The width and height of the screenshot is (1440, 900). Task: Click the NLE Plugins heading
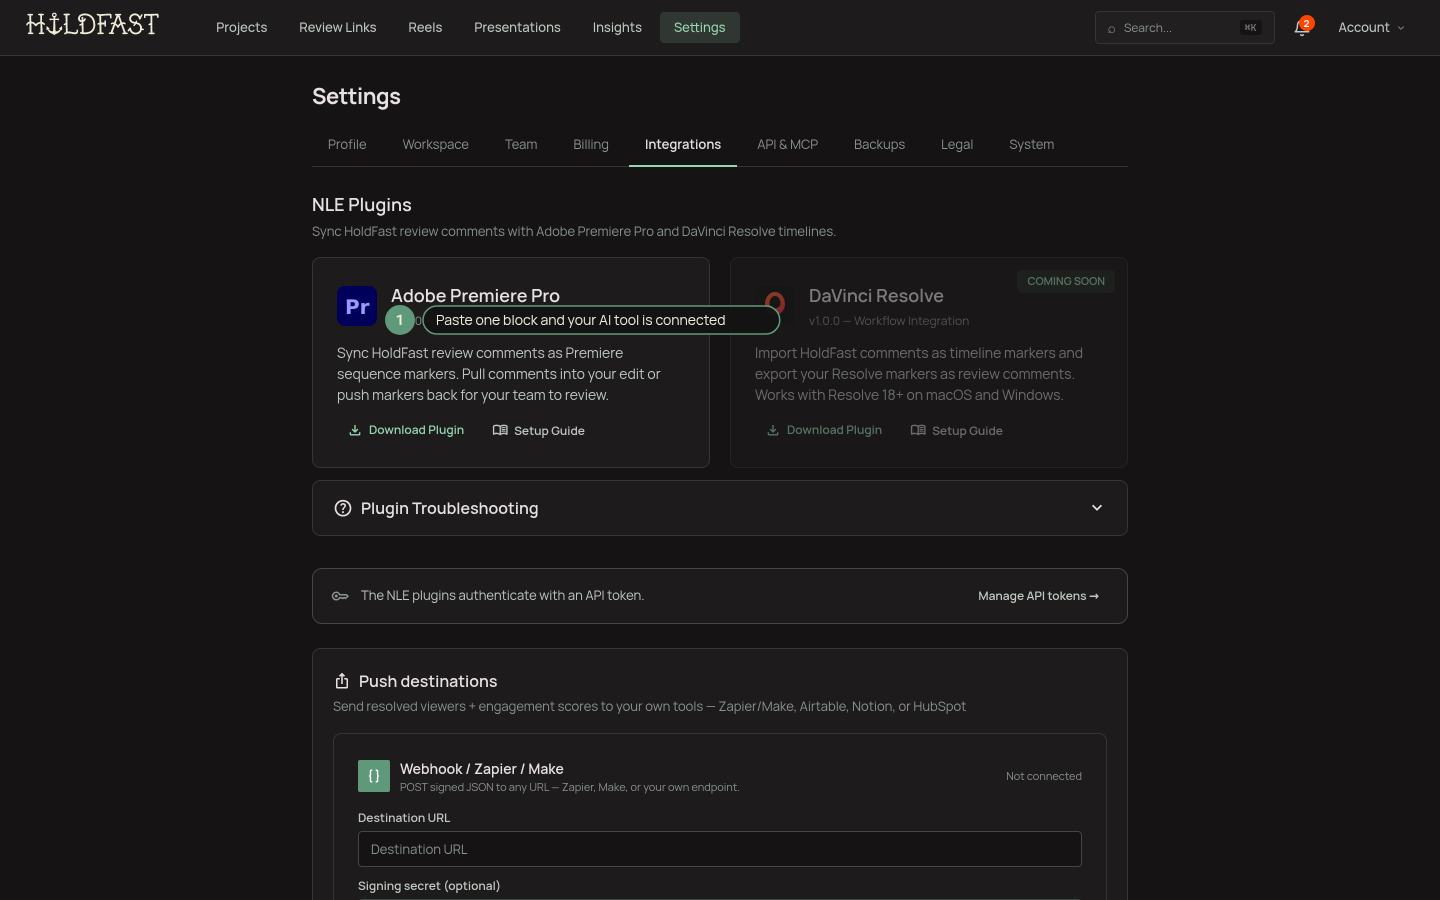[362, 205]
